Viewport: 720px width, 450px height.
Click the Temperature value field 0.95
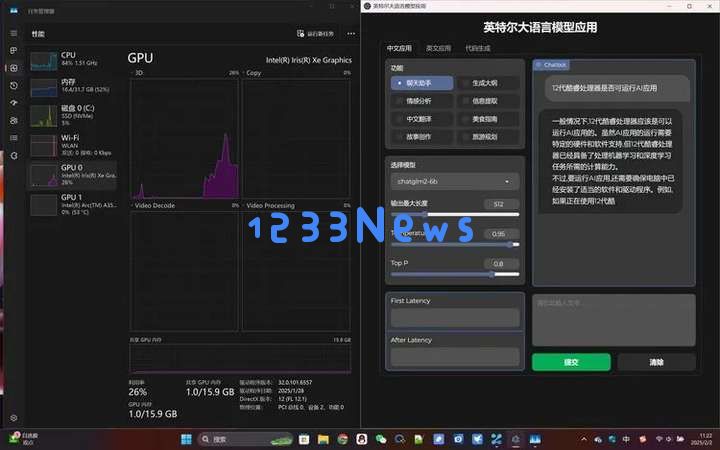click(501, 234)
